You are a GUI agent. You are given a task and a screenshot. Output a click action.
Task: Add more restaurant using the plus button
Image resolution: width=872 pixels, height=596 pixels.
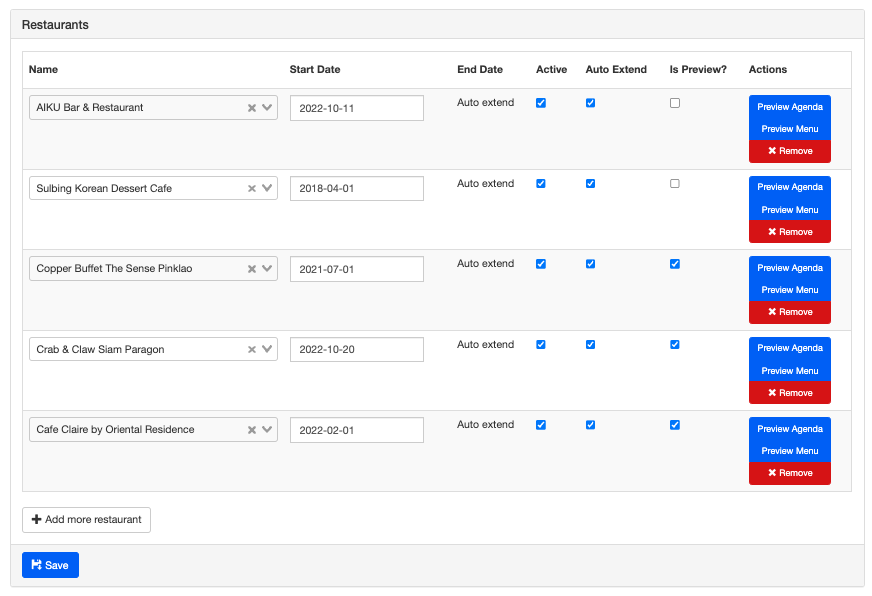tap(86, 519)
